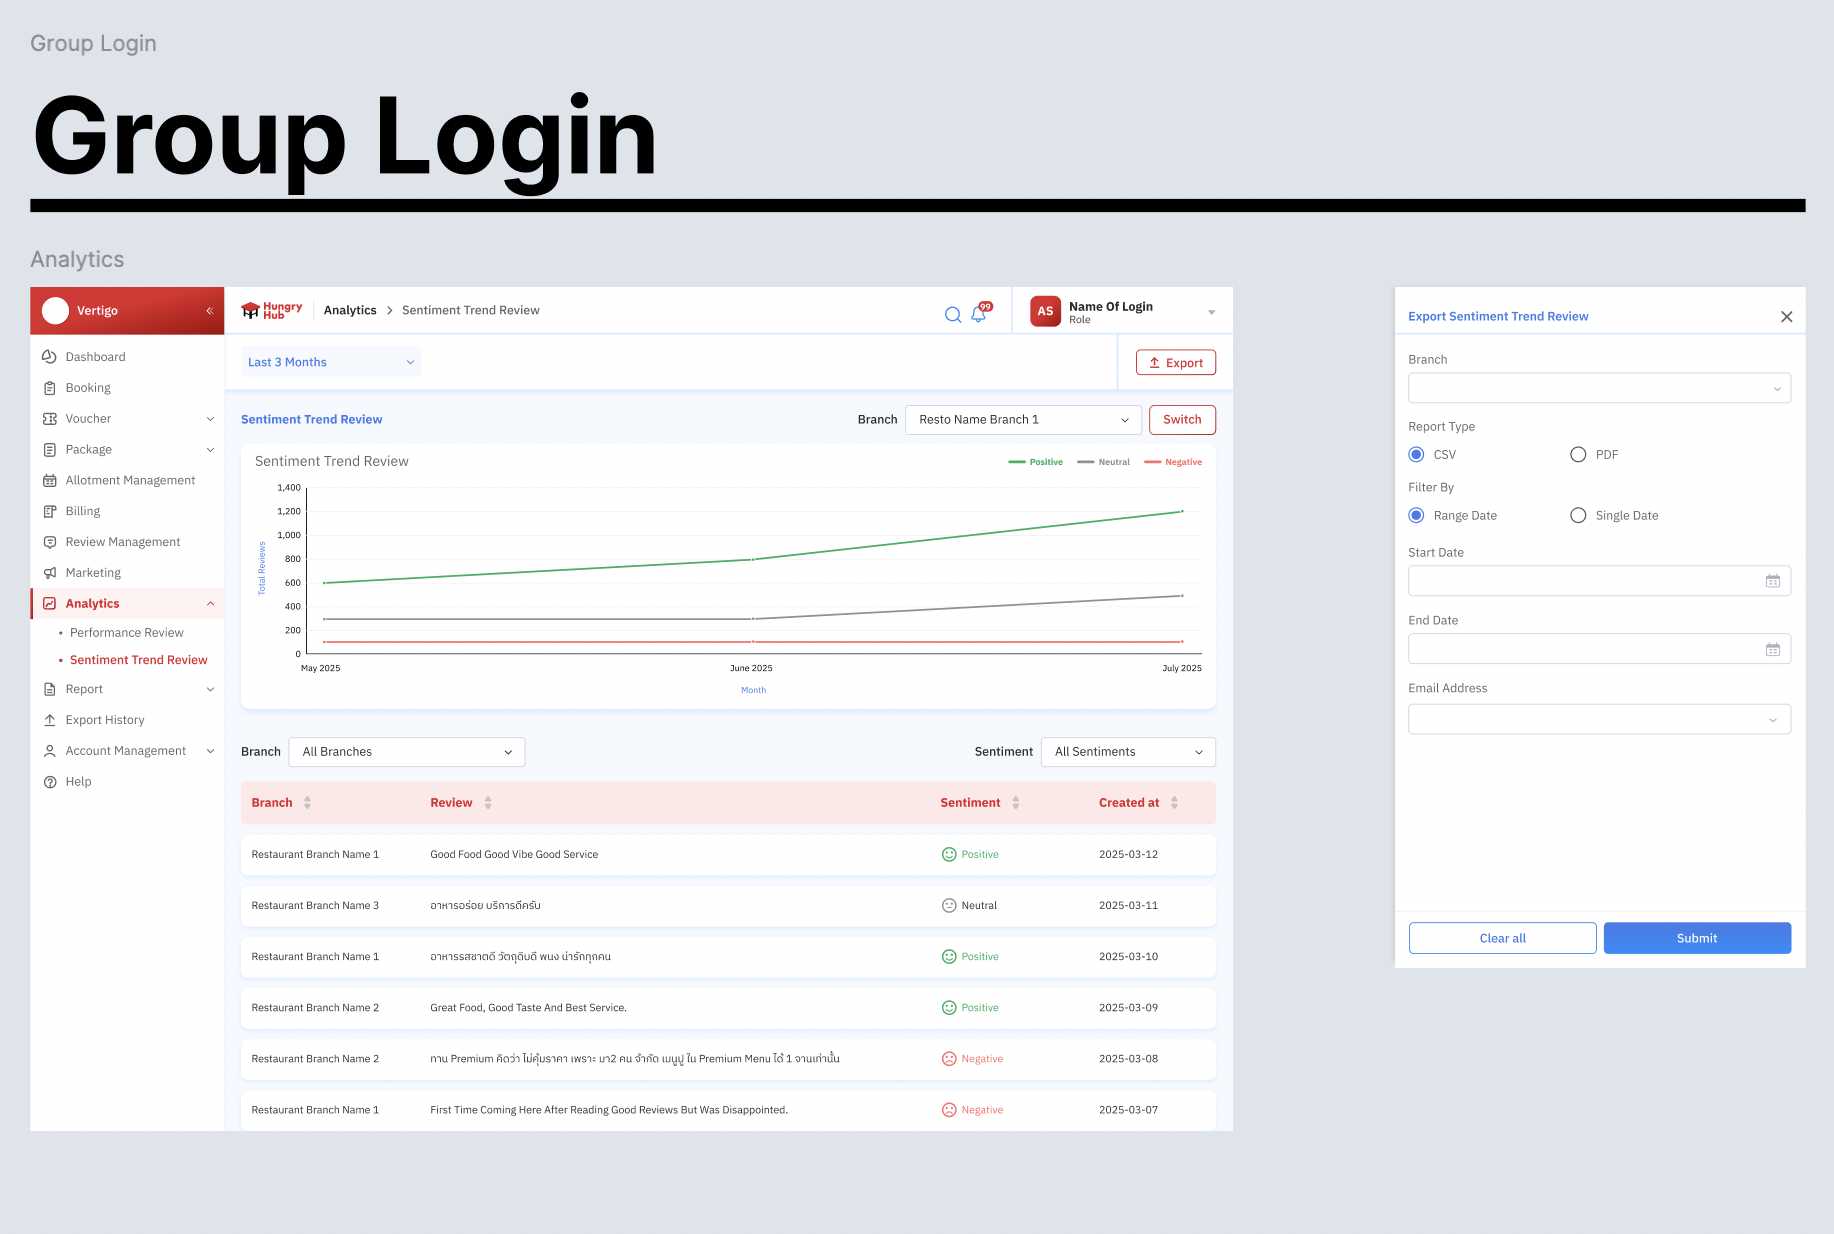Open Resto Name Branch 1 dropdown
Screen dimensions: 1834x1234
point(1023,420)
